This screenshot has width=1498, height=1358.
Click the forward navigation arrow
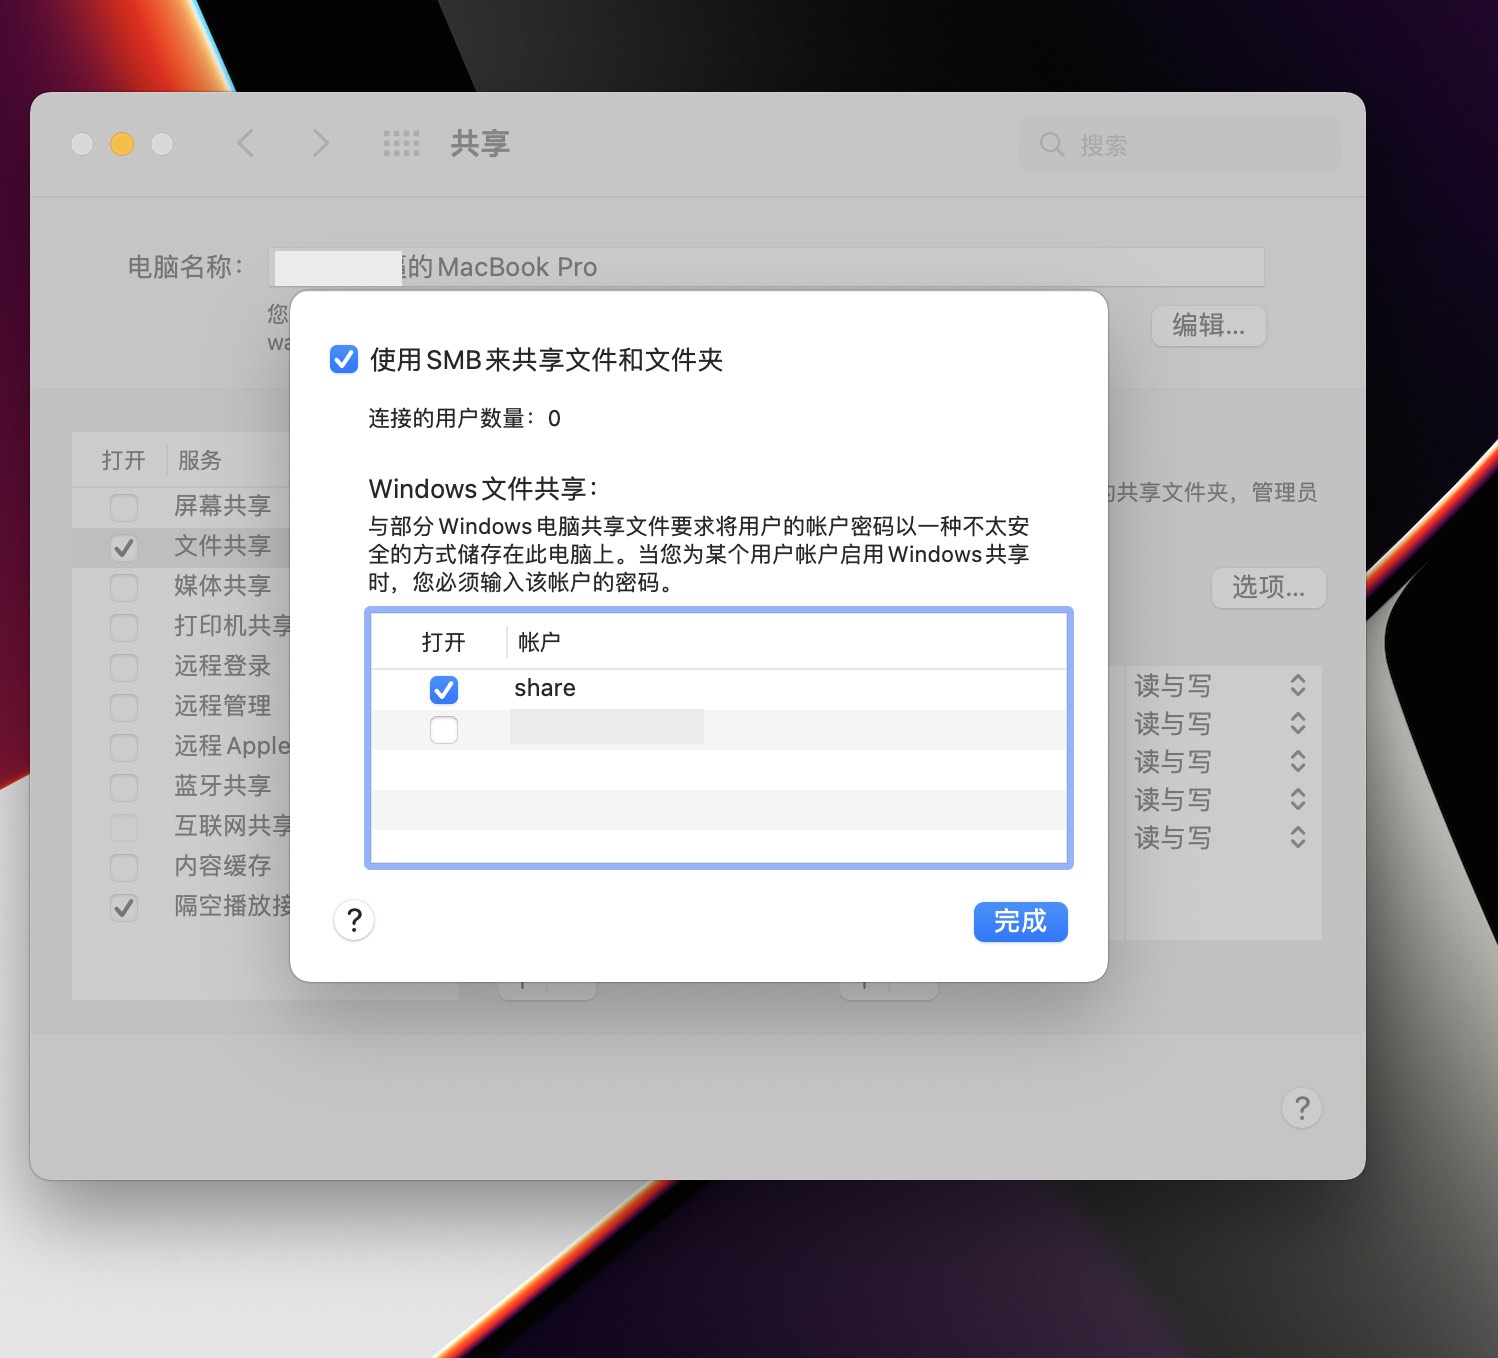(320, 143)
